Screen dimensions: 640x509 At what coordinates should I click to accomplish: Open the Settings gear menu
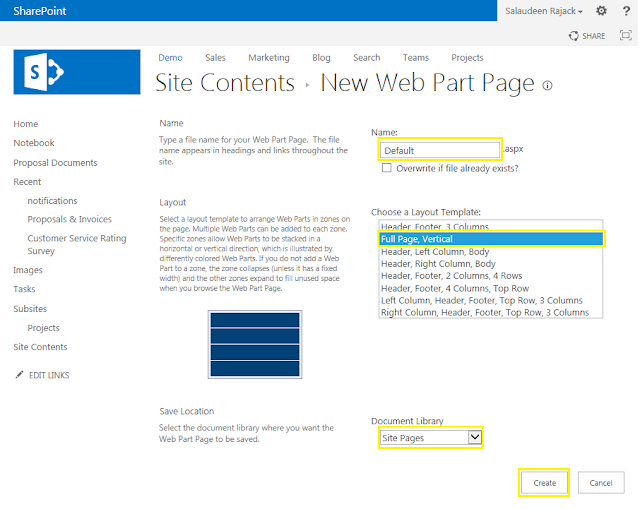(x=601, y=11)
